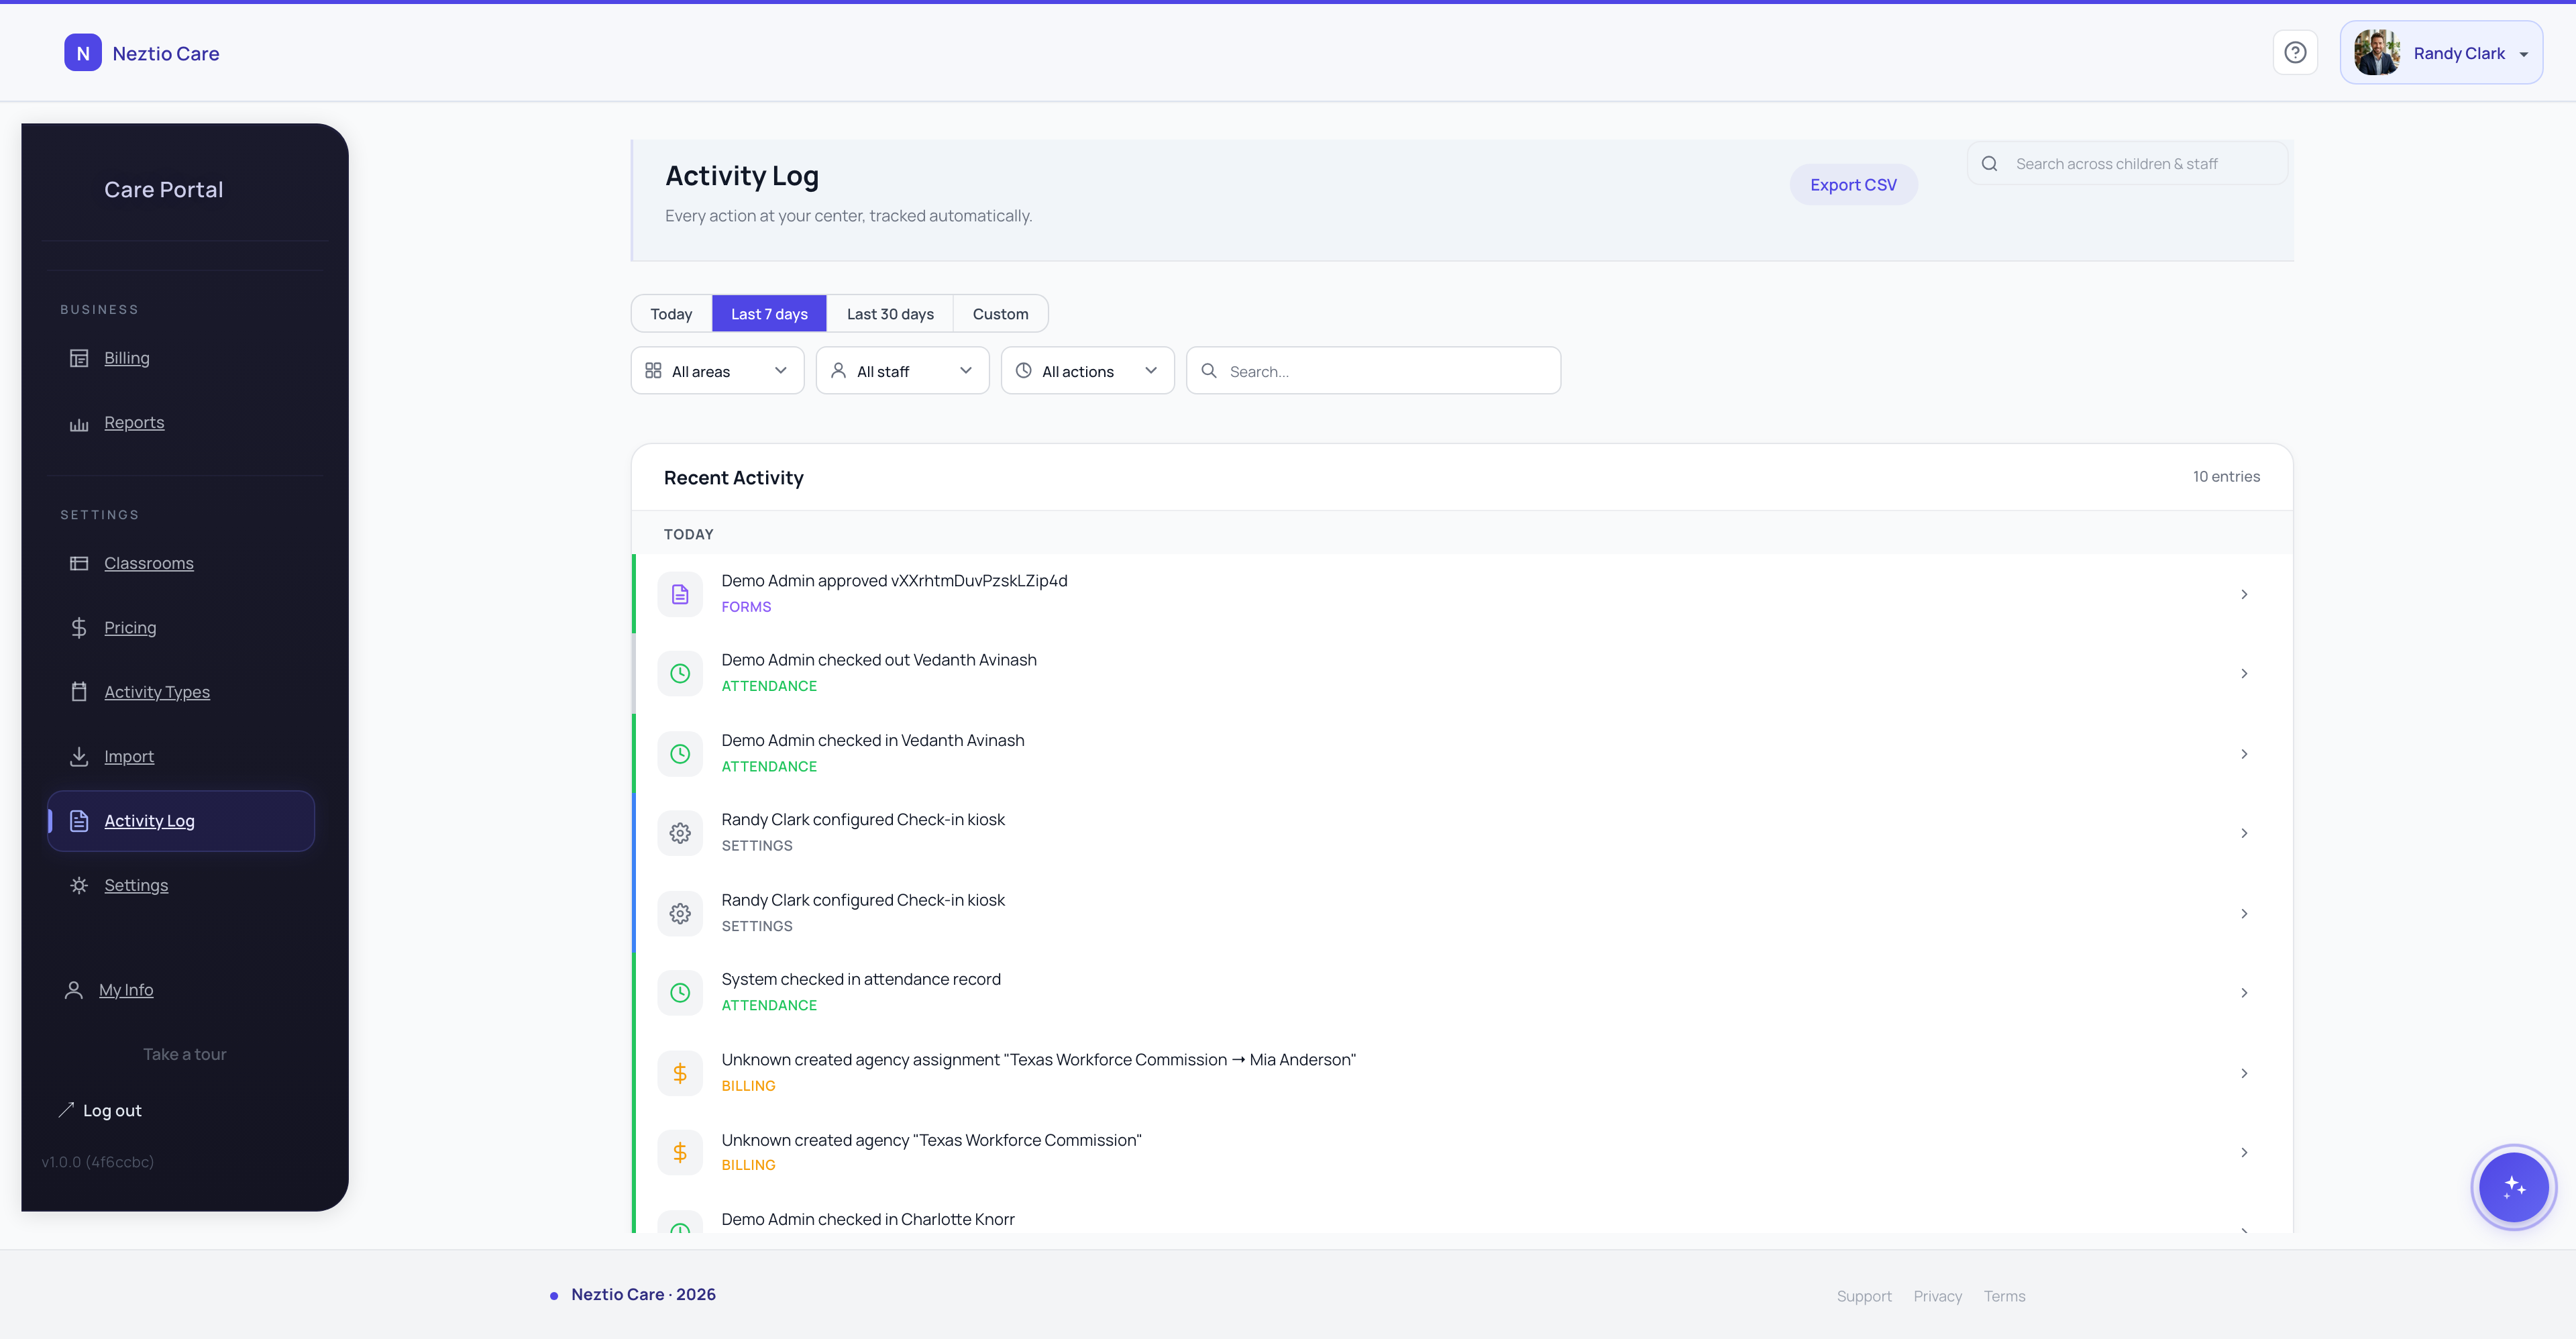Click the gear icon on the kiosk entry

point(680,832)
